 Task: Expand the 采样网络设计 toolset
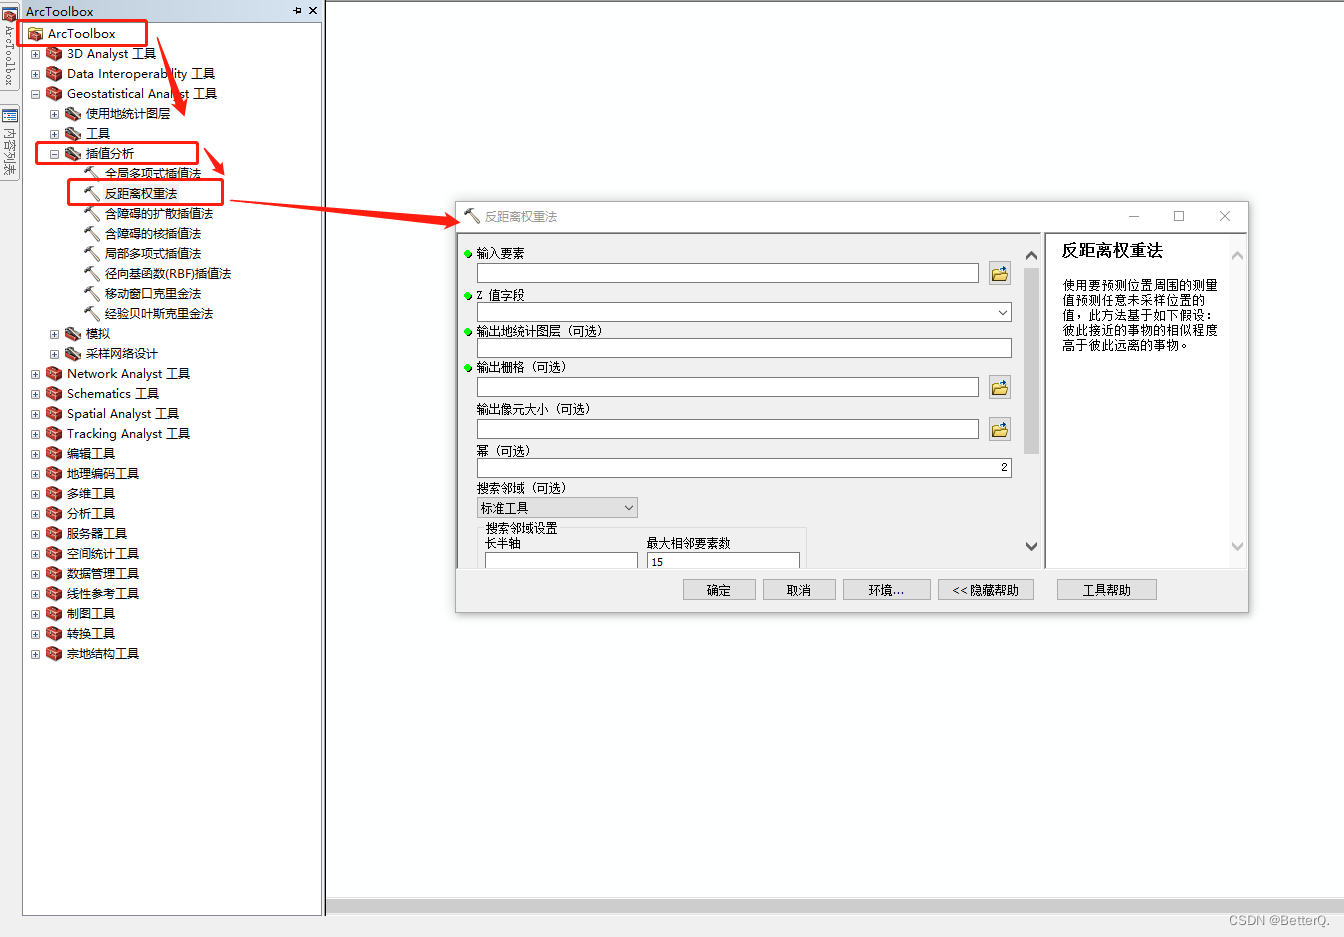click(54, 354)
